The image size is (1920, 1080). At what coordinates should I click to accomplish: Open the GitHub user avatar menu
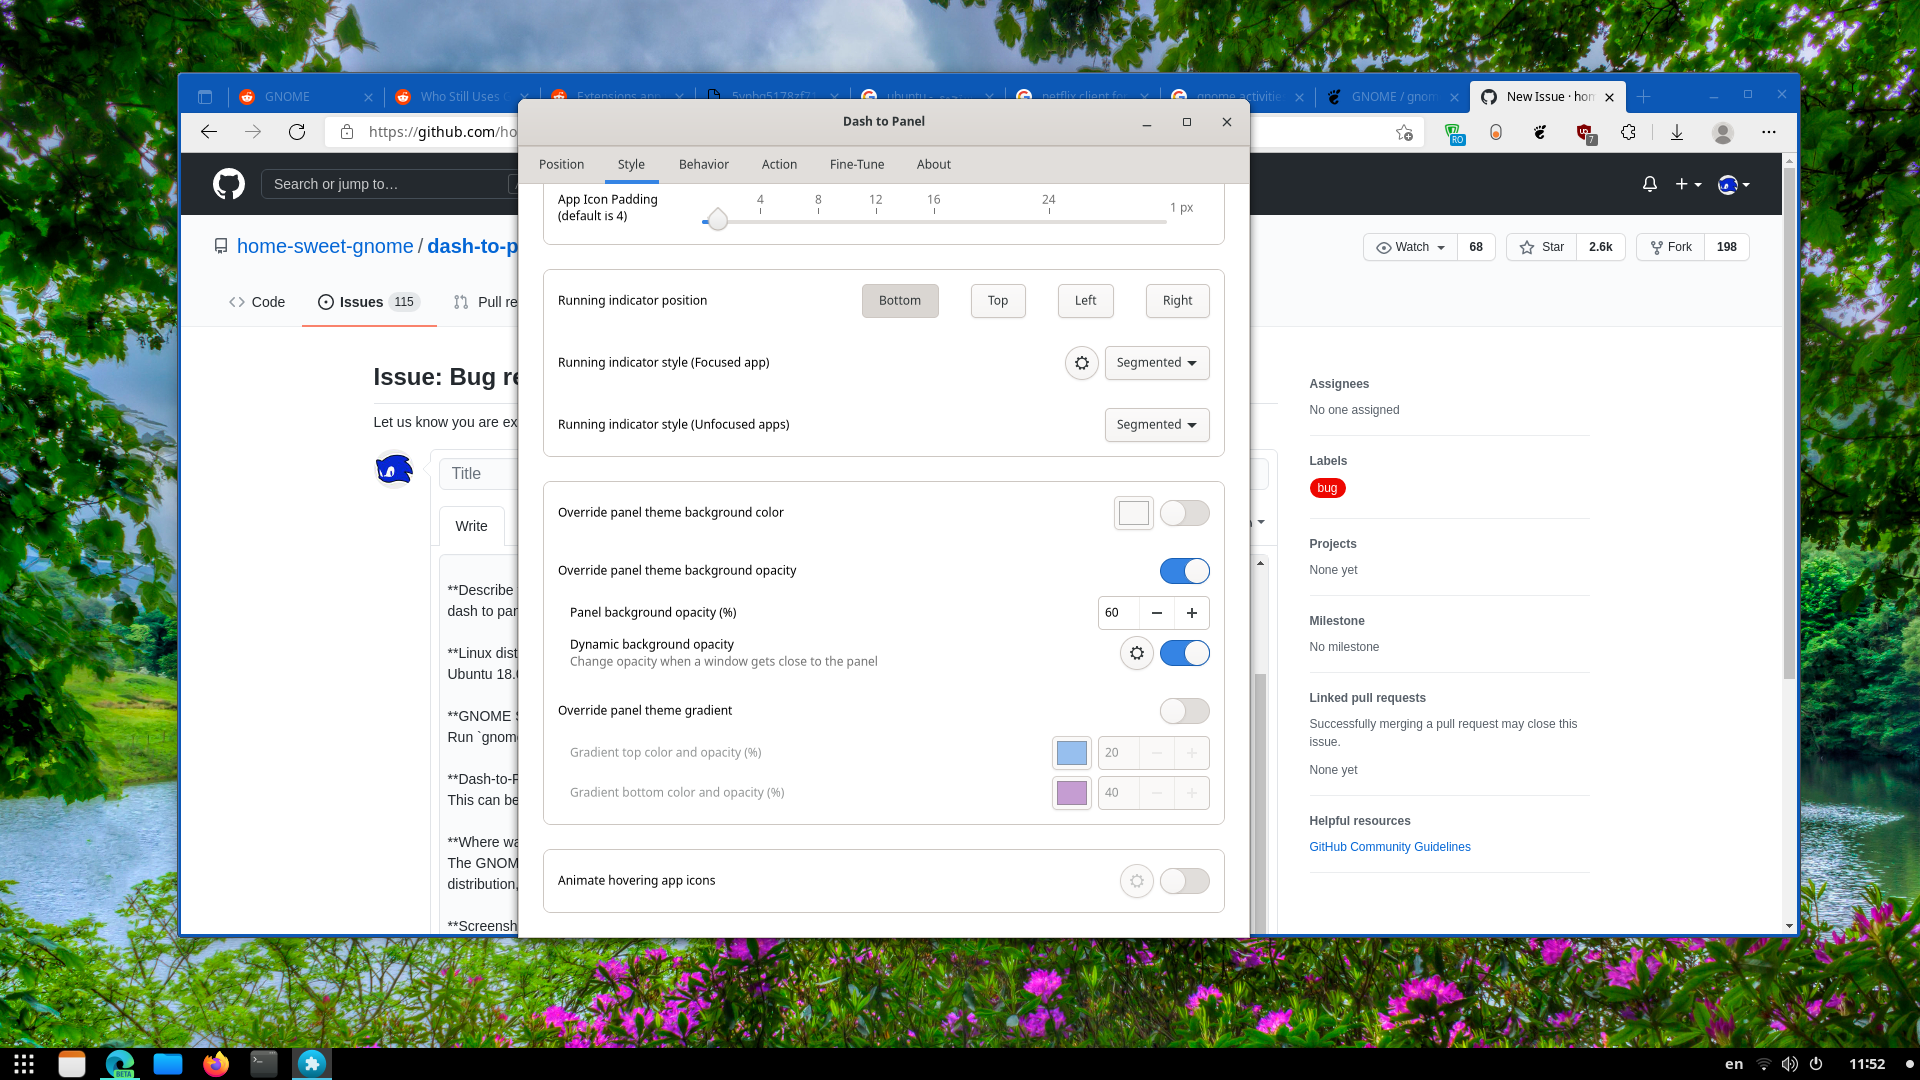(x=1734, y=184)
